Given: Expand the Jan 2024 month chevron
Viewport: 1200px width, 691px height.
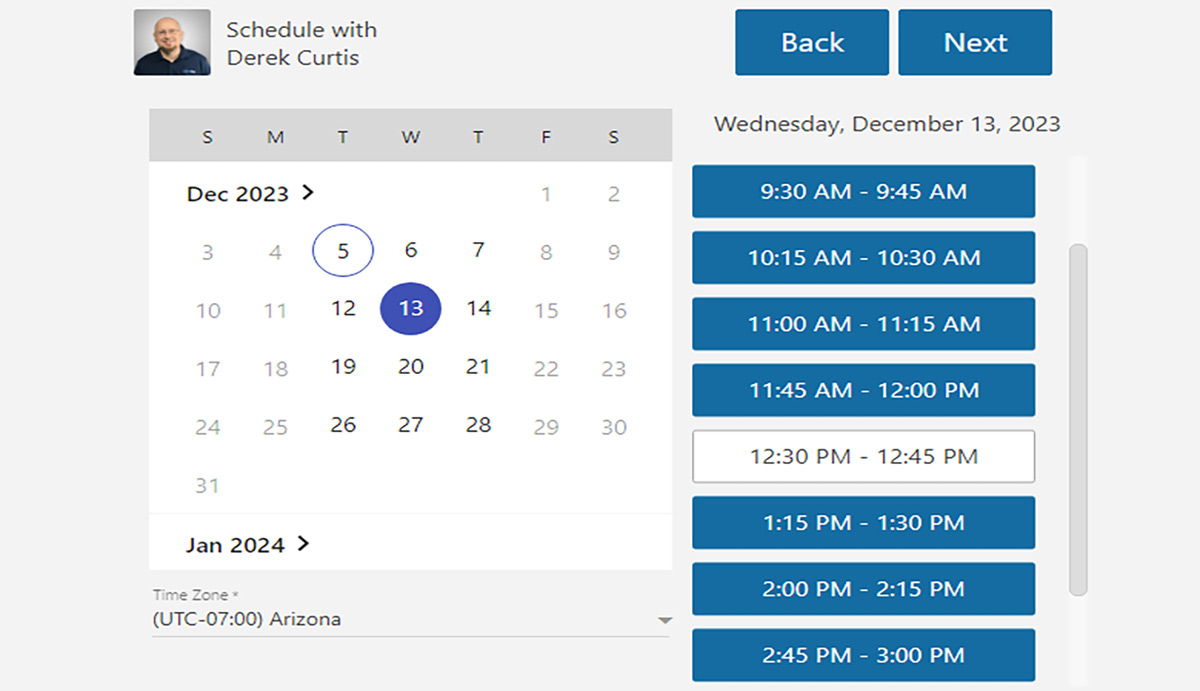Looking at the screenshot, I should 304,544.
